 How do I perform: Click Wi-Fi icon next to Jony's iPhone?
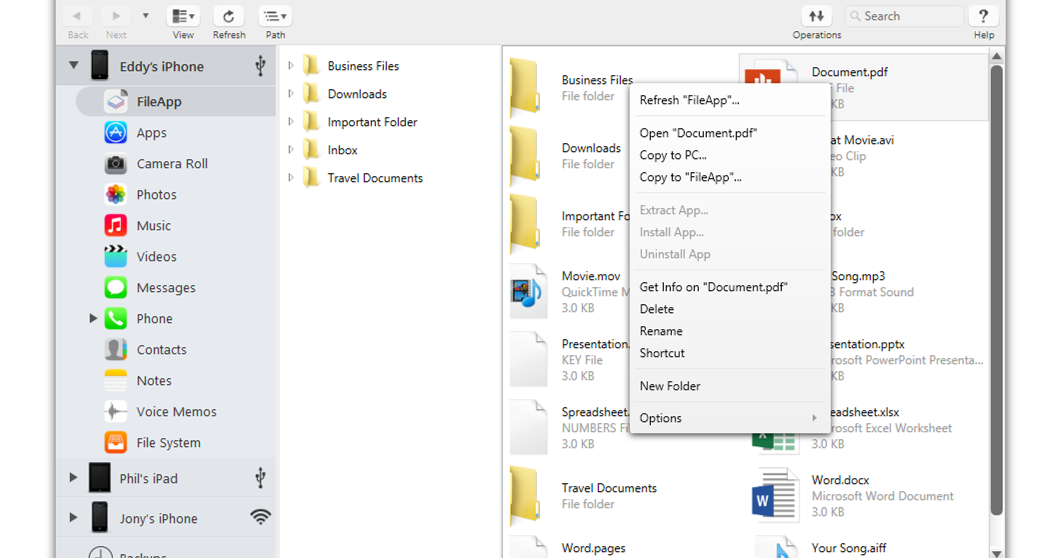261,517
